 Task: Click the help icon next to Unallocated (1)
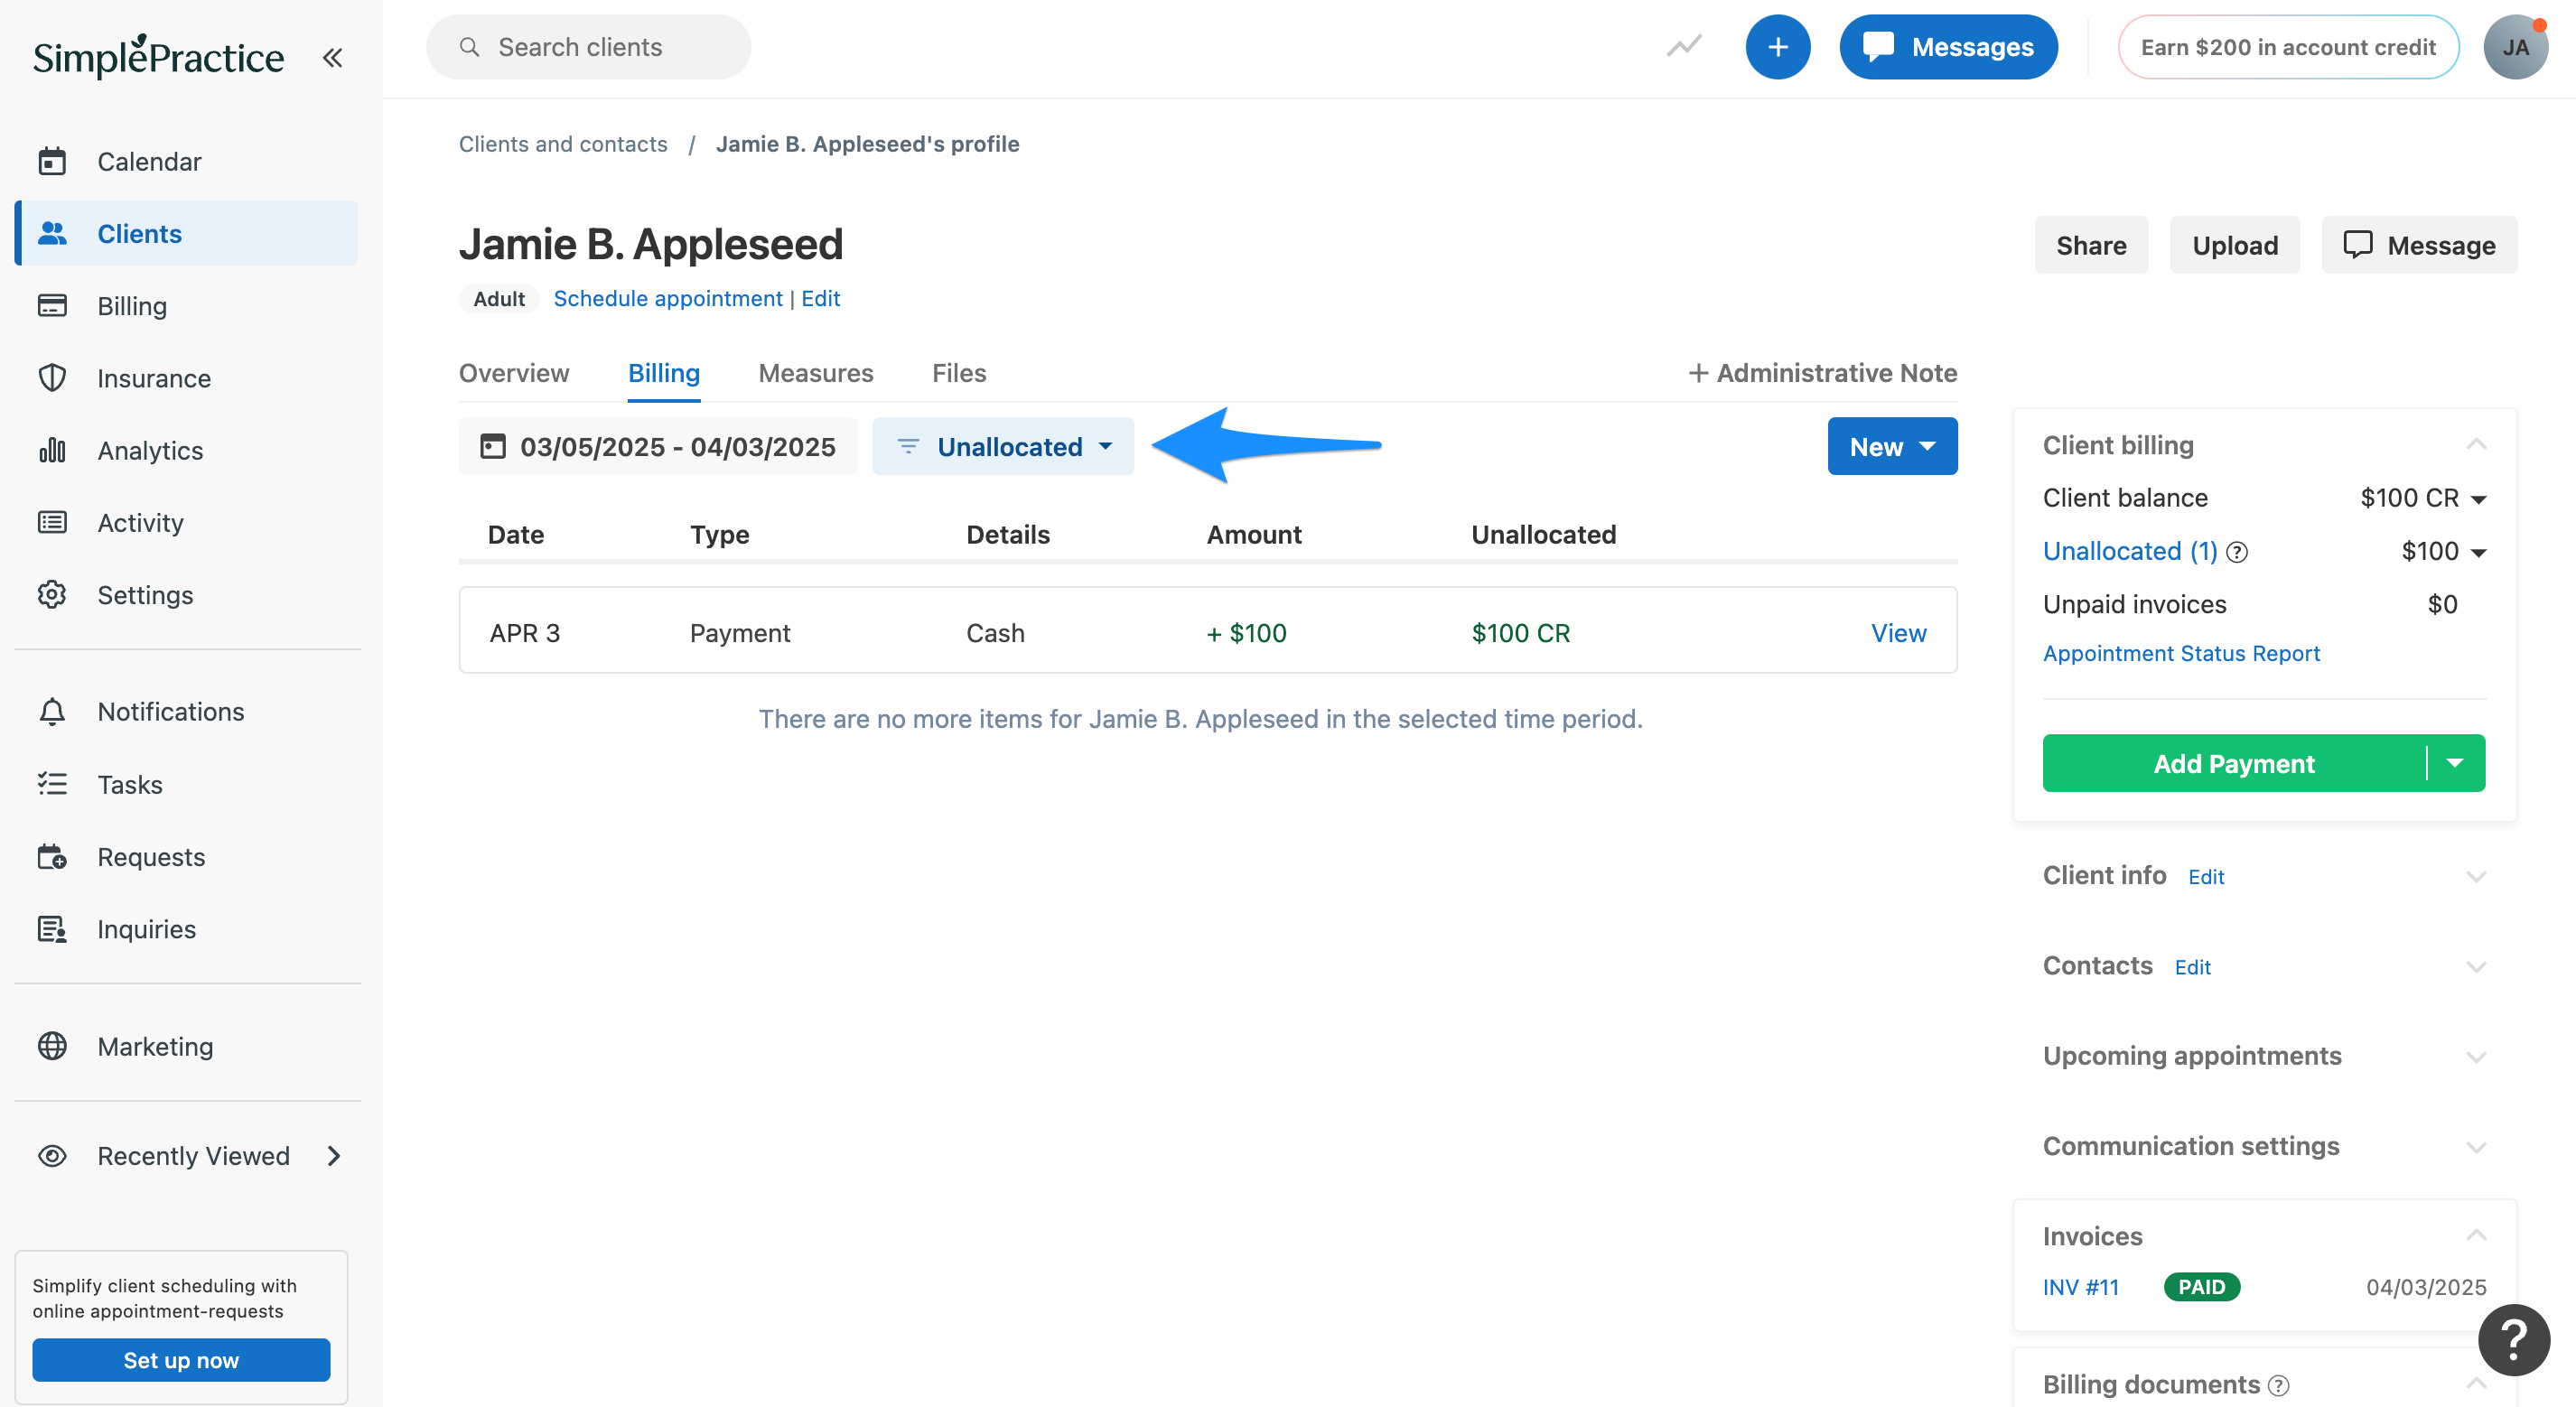pos(2237,552)
